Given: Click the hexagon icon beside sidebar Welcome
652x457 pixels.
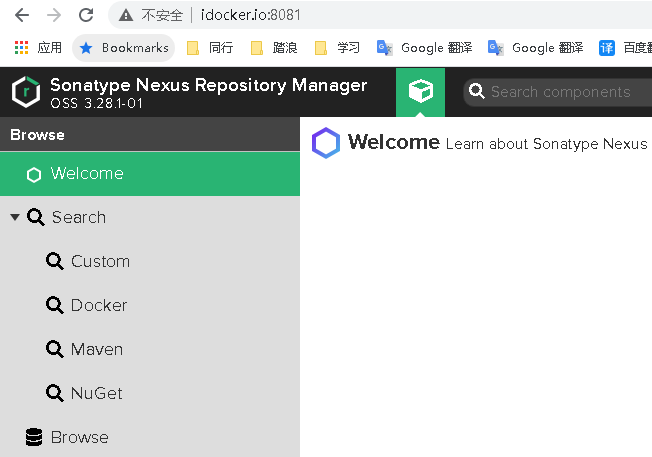Looking at the screenshot, I should coord(34,175).
